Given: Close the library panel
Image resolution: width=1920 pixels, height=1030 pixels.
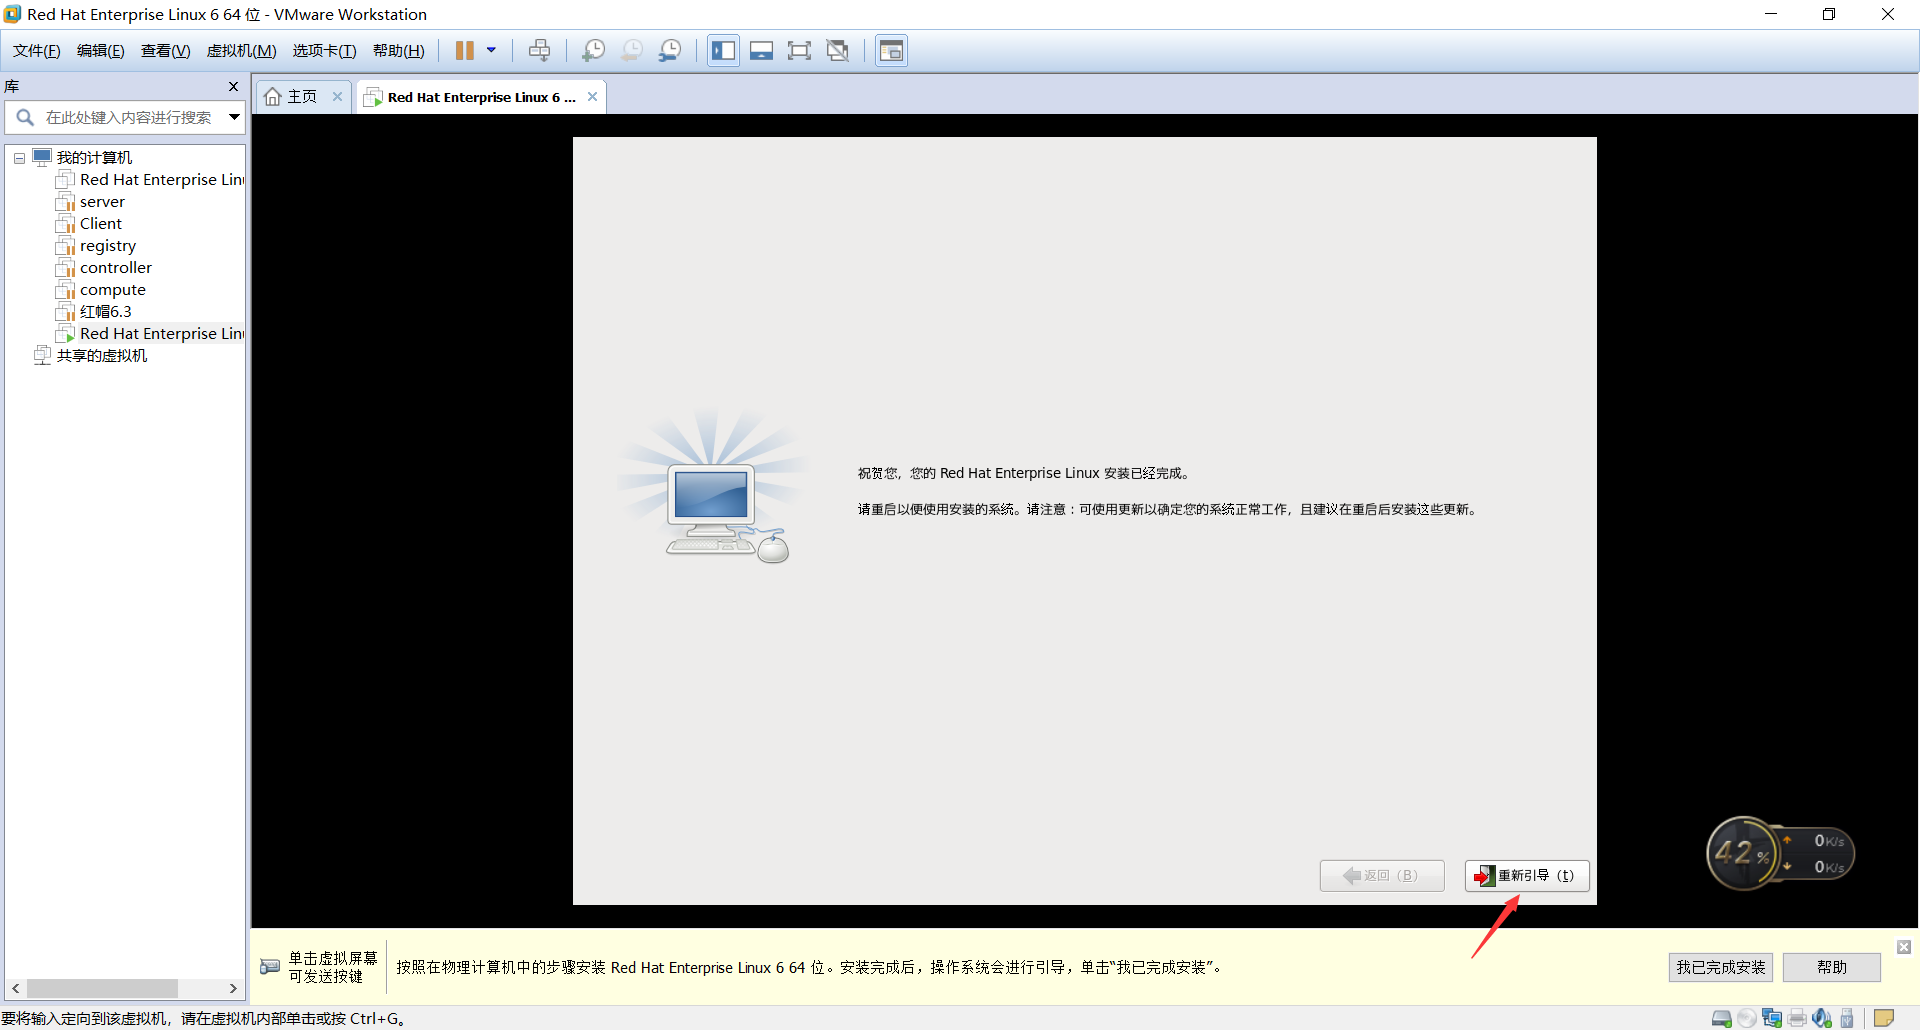Looking at the screenshot, I should [x=233, y=87].
